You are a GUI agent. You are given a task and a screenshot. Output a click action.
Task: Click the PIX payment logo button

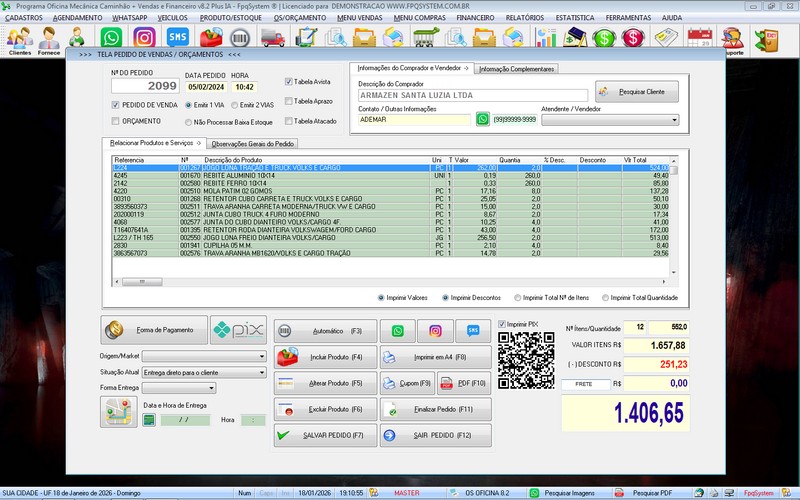coord(240,329)
